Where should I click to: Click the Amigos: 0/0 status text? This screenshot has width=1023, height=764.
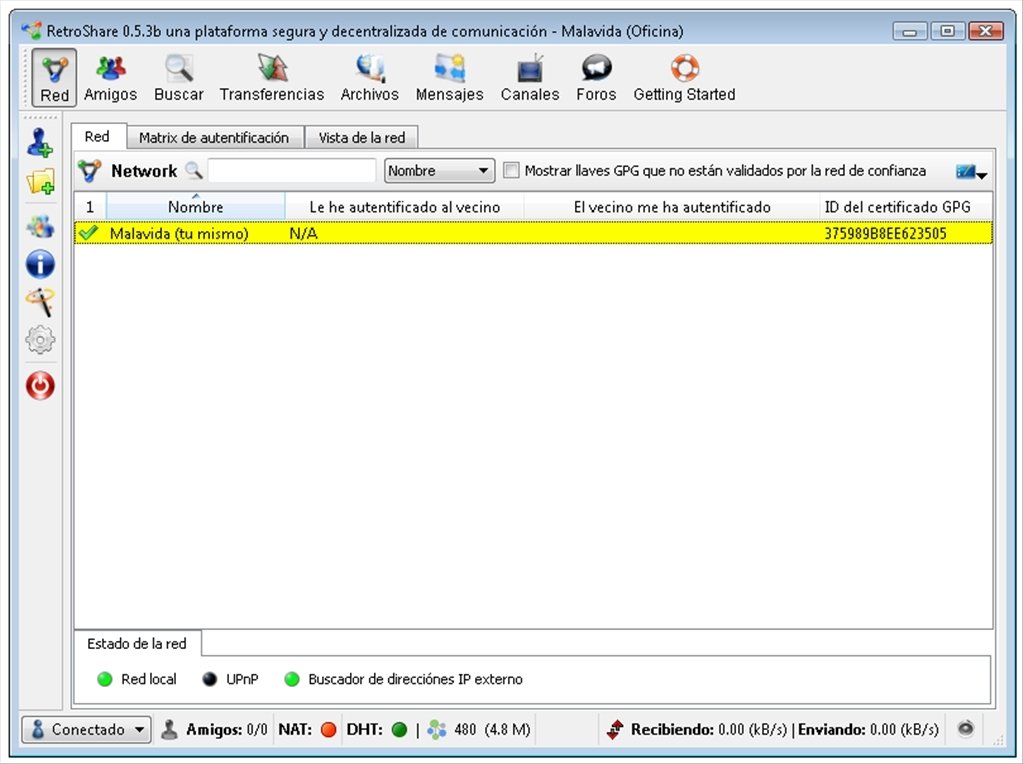coord(226,729)
